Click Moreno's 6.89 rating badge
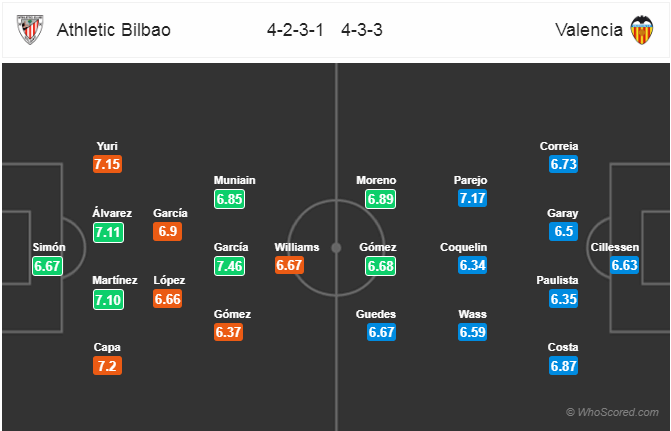The width and height of the screenshot is (671, 431). [380, 199]
